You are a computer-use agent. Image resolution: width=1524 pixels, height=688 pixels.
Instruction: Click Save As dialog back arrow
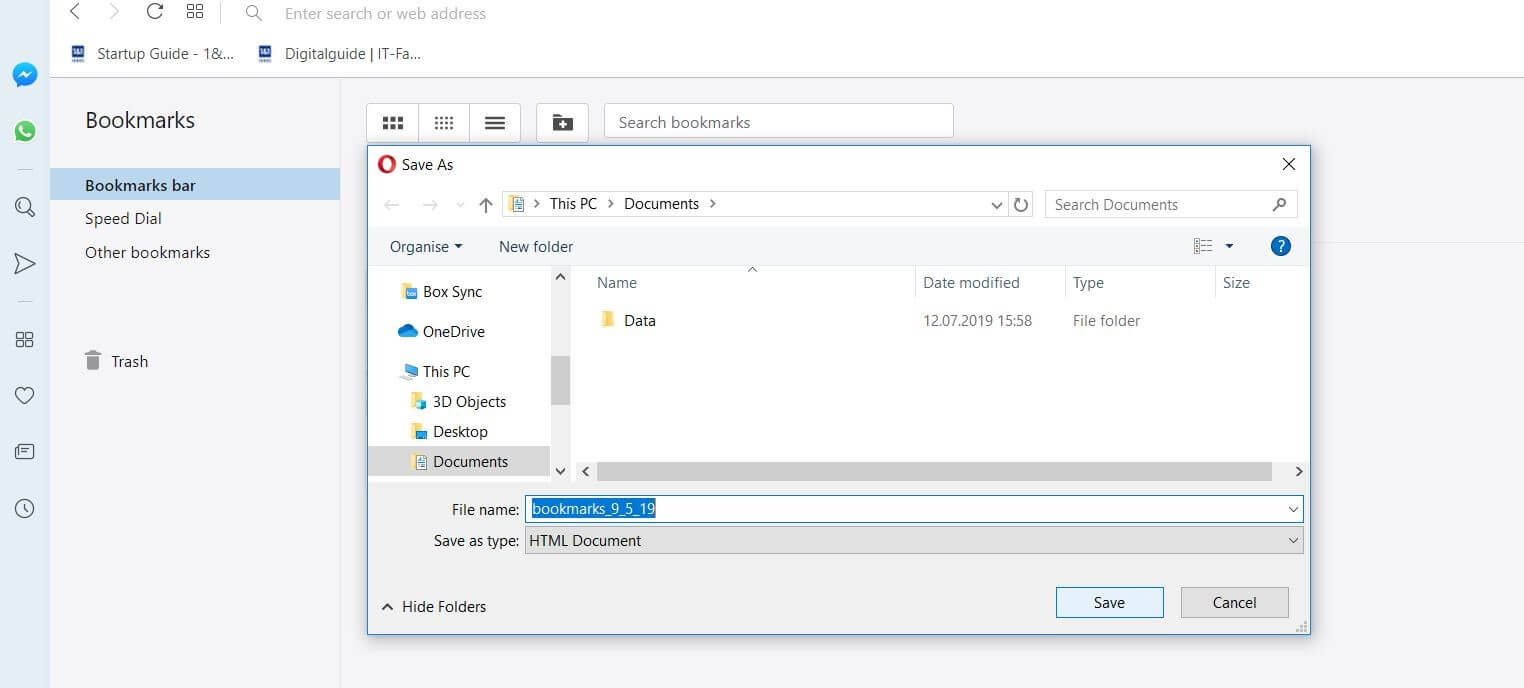(392, 204)
